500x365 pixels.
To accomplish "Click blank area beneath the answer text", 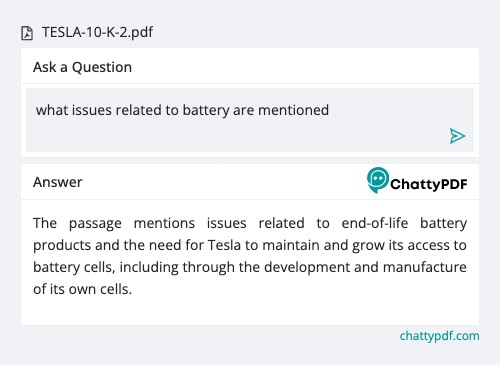I will click(x=250, y=312).
